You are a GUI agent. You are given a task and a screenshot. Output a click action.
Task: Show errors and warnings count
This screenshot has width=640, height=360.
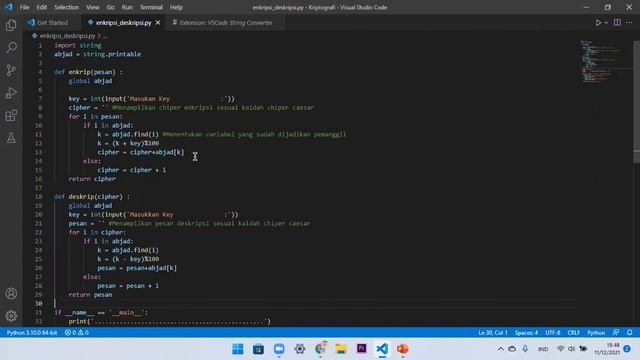(x=77, y=333)
